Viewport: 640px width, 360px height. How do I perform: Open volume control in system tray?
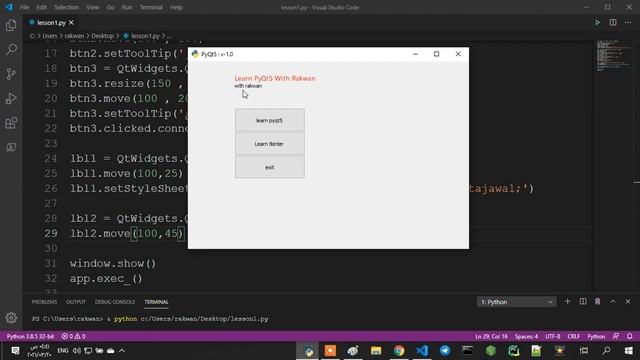(x=77, y=351)
